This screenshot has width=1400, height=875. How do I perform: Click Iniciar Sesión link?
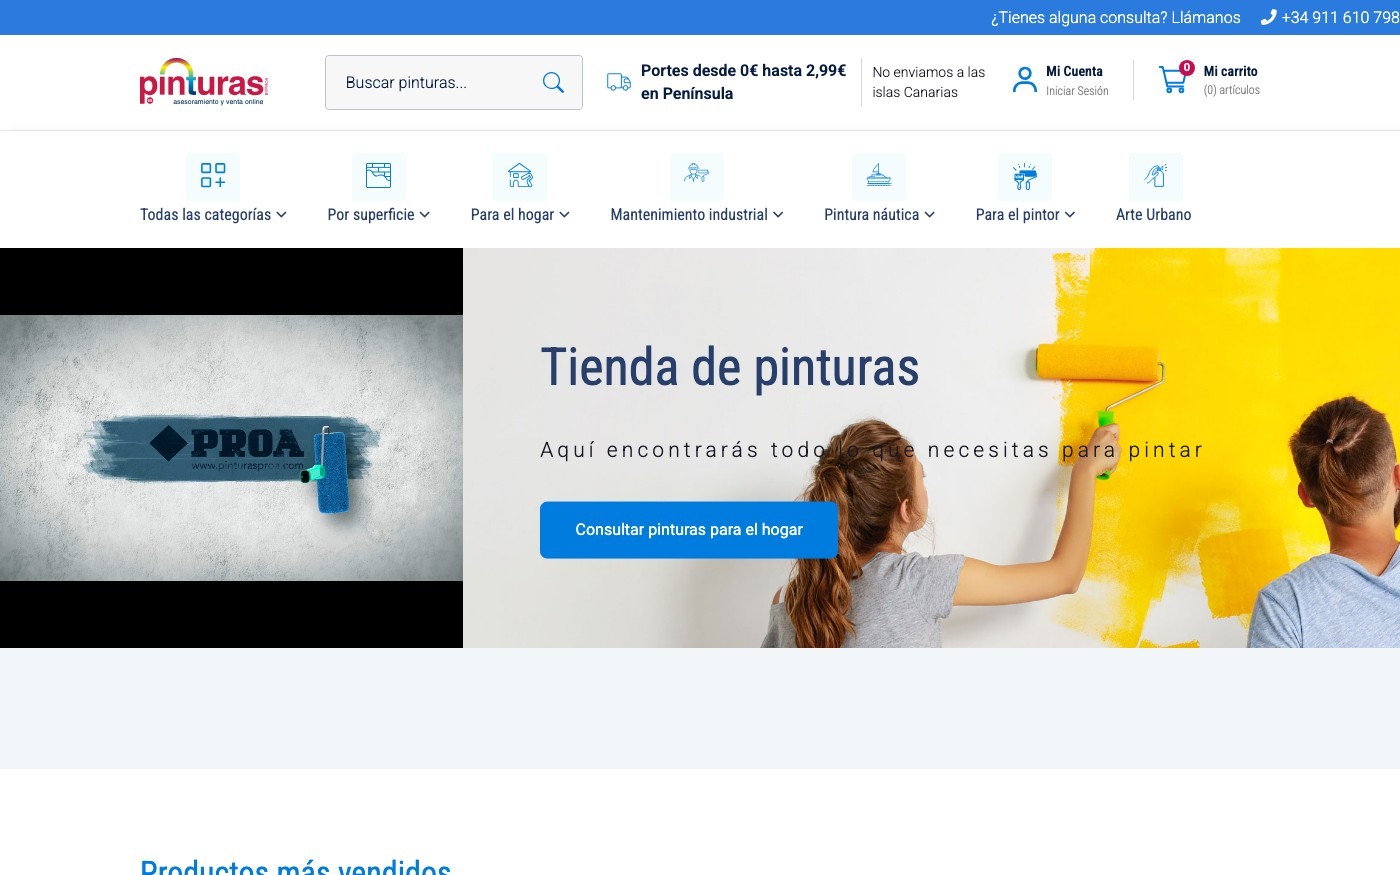point(1077,91)
